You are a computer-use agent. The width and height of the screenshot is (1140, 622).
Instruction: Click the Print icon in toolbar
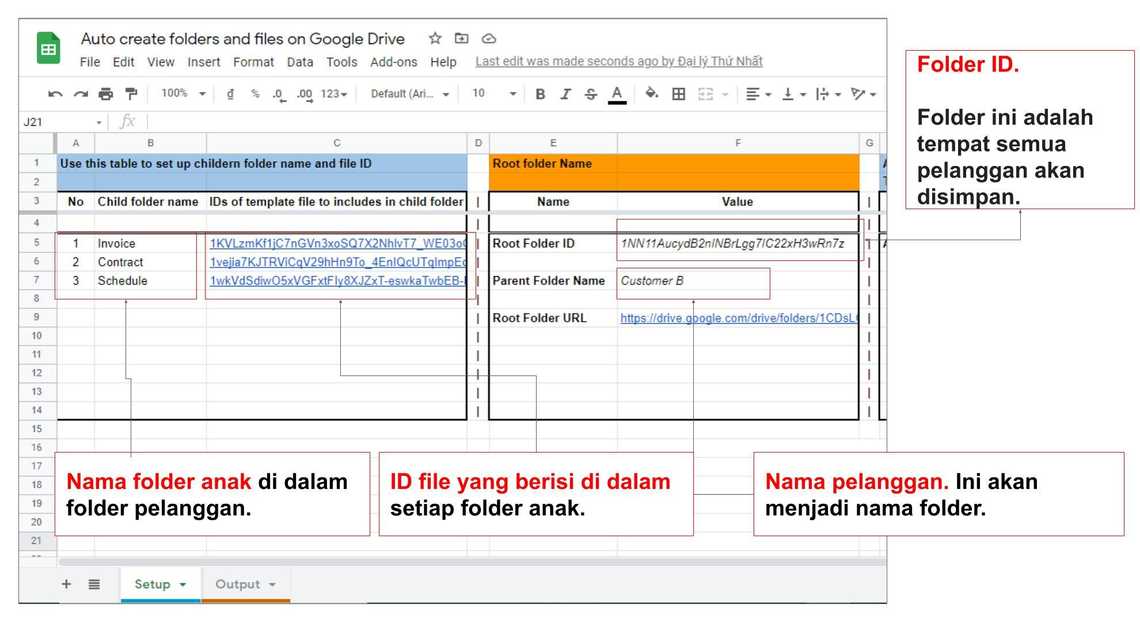pyautogui.click(x=105, y=94)
